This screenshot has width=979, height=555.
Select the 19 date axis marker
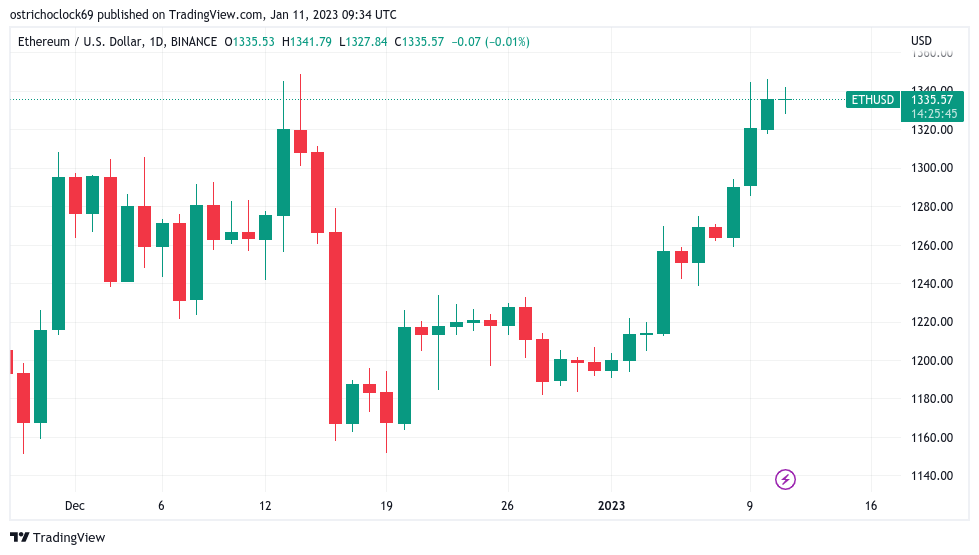[x=386, y=506]
